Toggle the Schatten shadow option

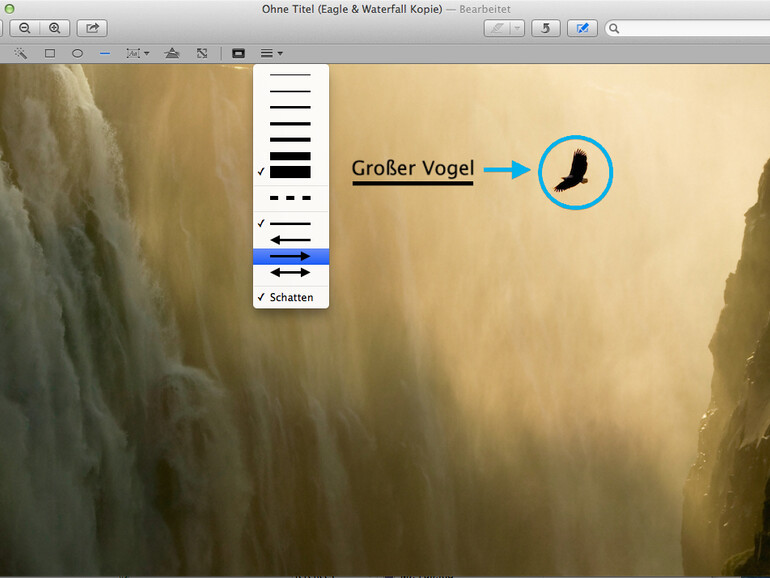point(291,297)
